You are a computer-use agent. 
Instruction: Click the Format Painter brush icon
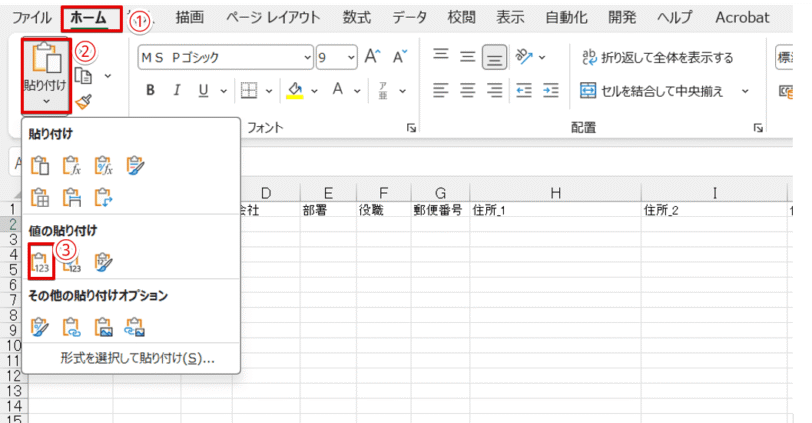pyautogui.click(x=83, y=101)
